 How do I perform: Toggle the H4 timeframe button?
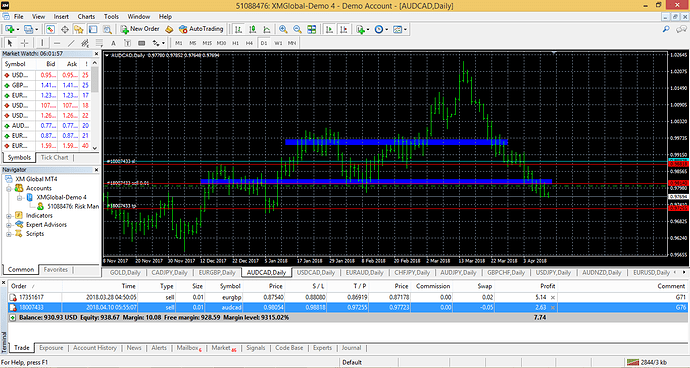[250, 43]
